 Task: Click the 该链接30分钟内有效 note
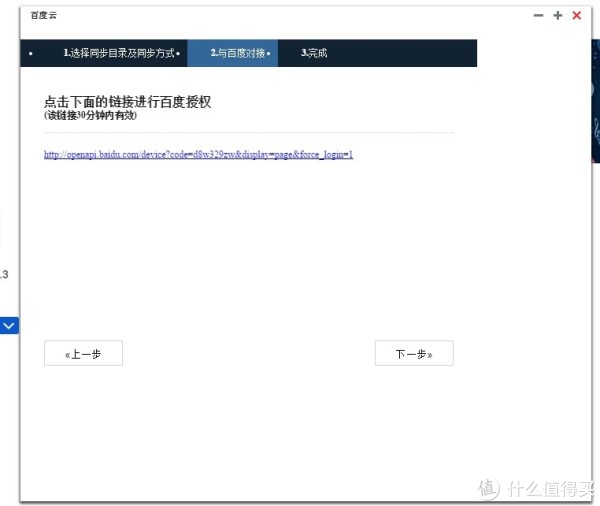coord(90,116)
